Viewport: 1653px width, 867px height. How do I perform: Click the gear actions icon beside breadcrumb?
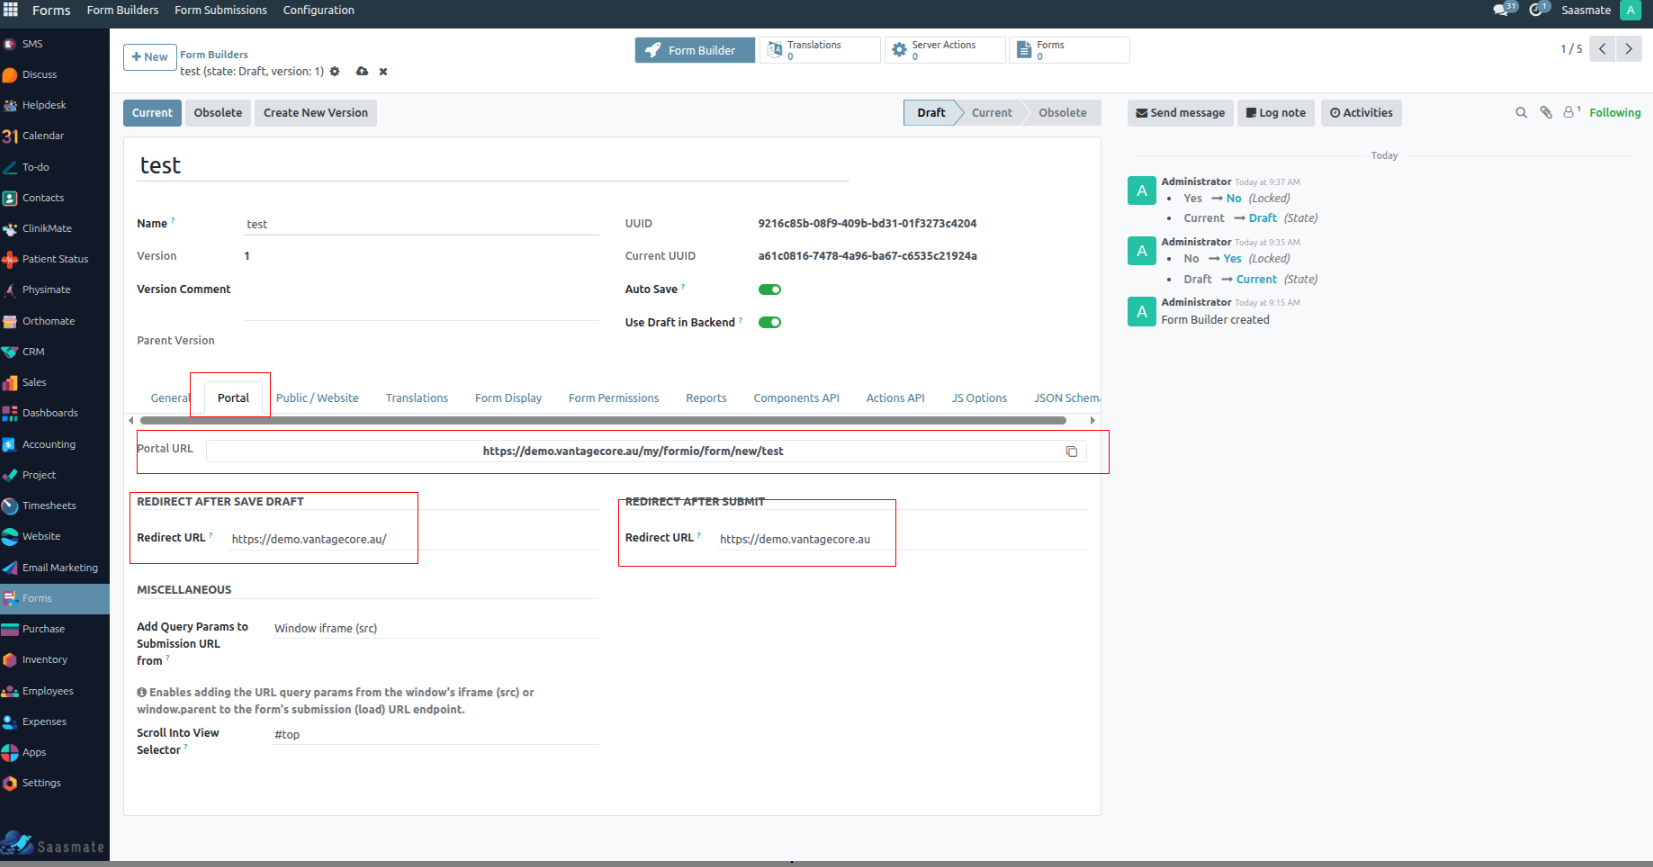[x=335, y=72]
